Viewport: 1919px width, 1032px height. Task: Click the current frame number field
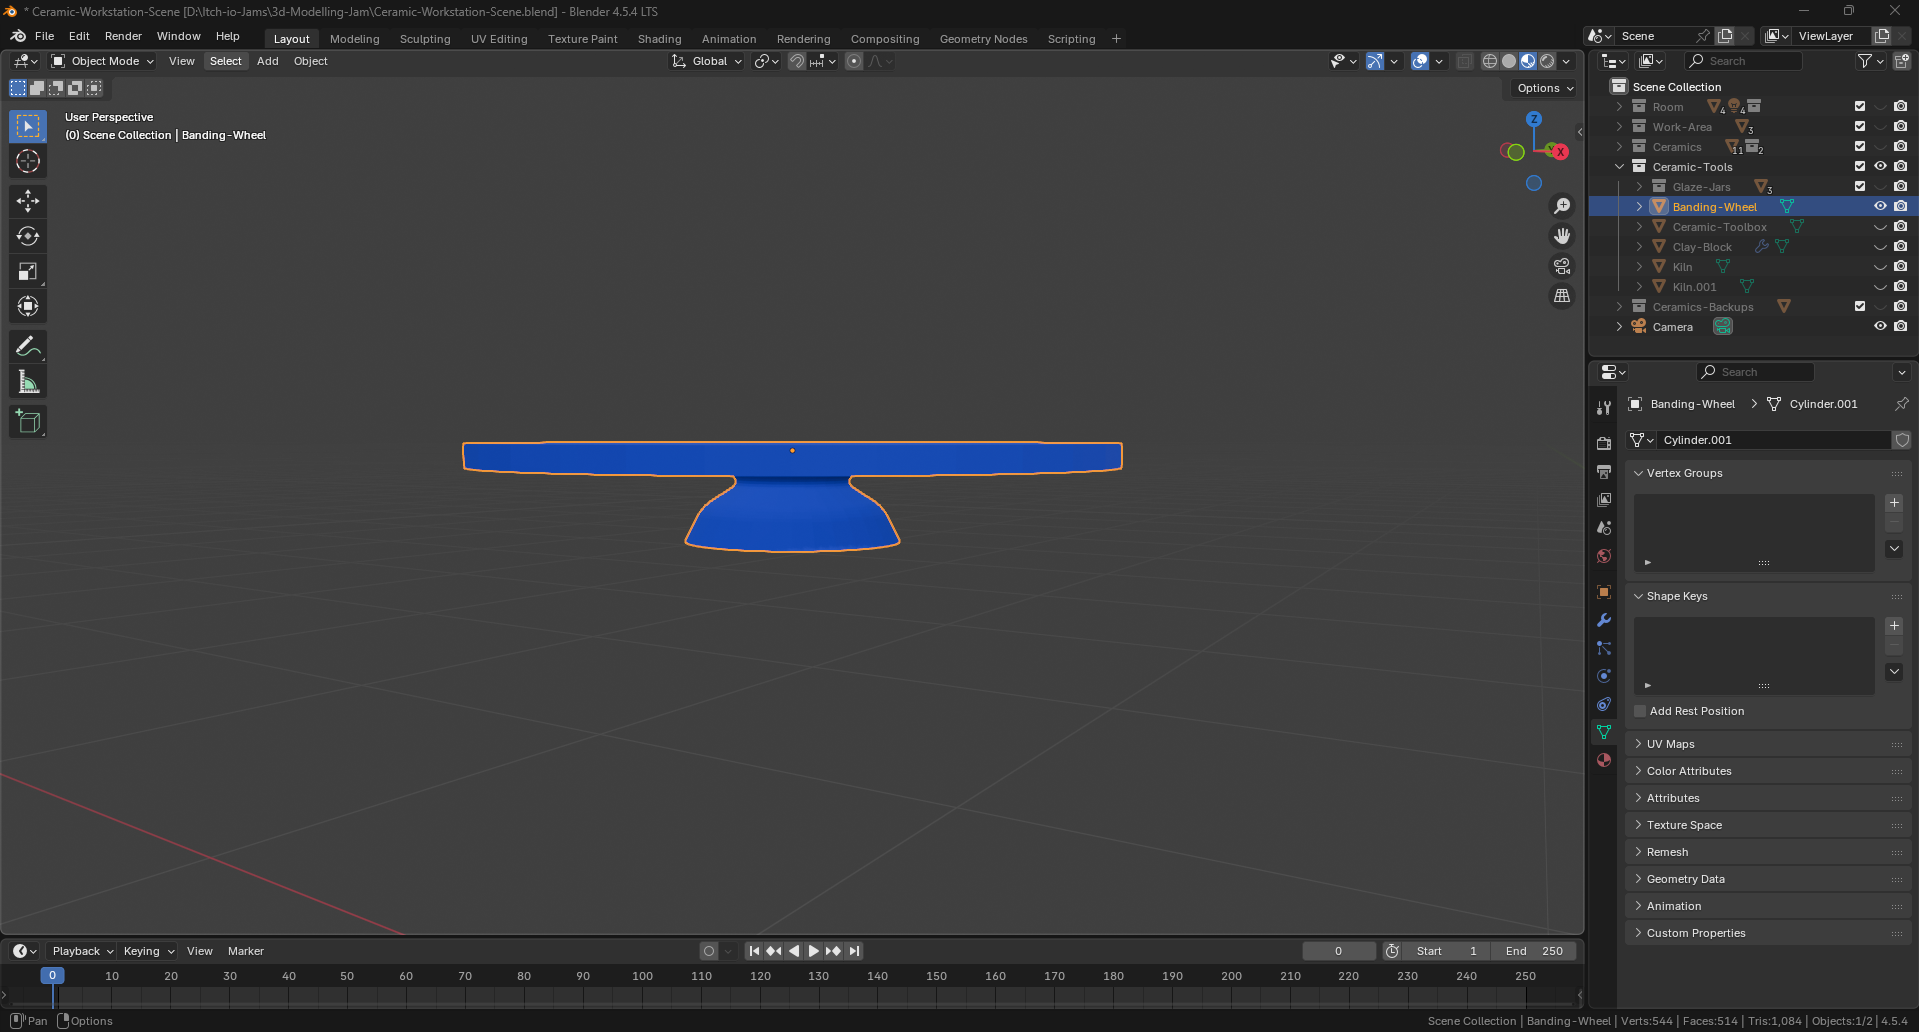(x=1339, y=951)
